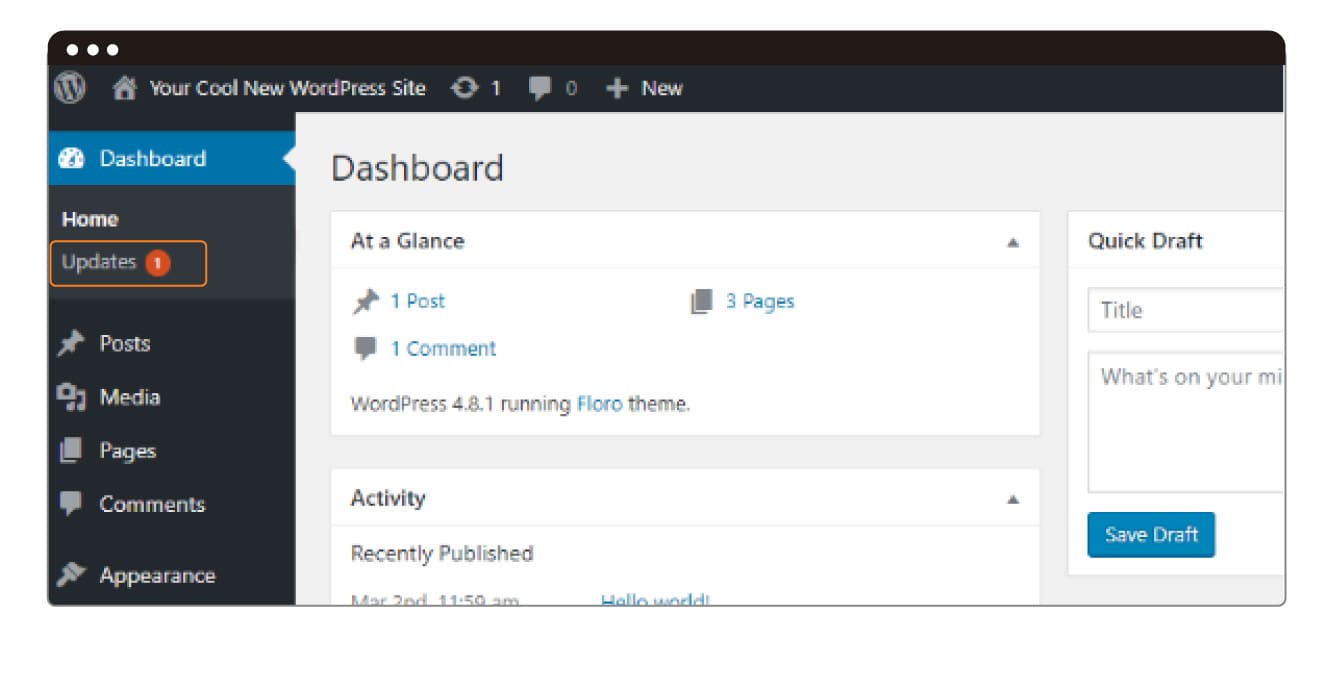
Task: Click the Dashboard gauge icon in sidebar
Action: (72, 158)
